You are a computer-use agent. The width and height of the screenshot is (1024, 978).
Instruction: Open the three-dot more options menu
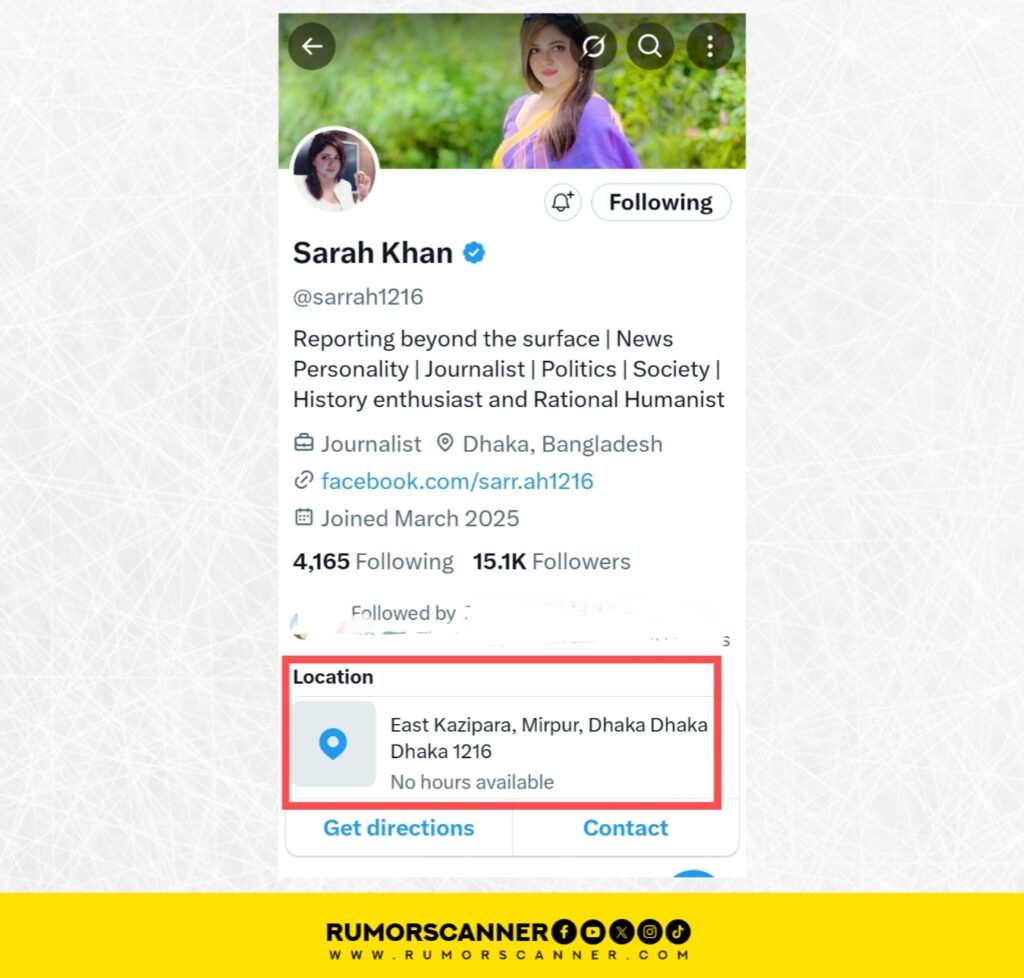[710, 46]
